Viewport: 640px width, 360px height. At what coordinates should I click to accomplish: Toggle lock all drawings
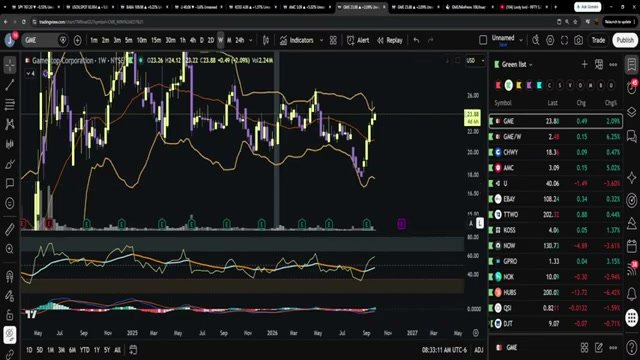pos(10,315)
